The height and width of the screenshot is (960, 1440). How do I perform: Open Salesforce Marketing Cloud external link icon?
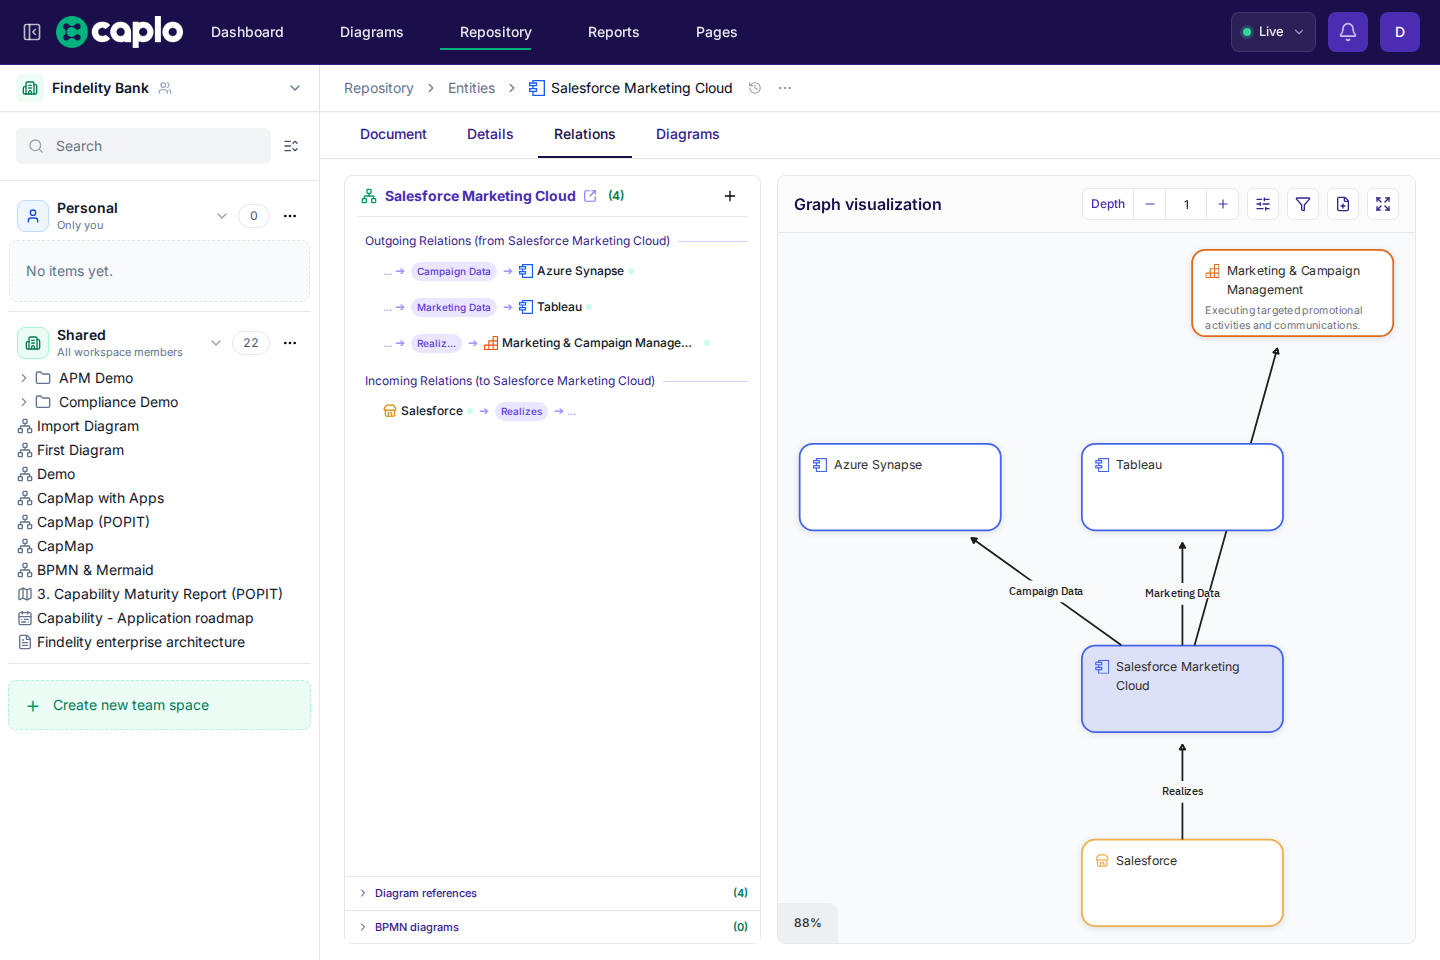(590, 196)
